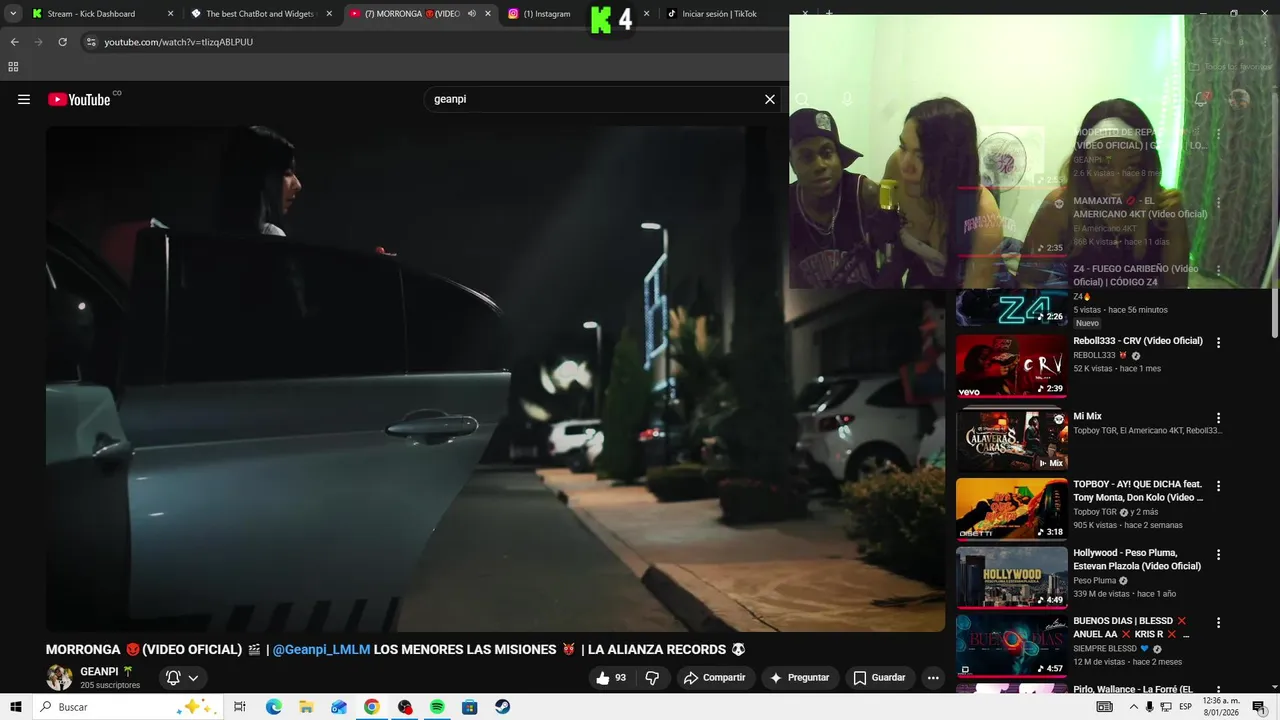Clear the search text 'geanpi'

(x=770, y=99)
